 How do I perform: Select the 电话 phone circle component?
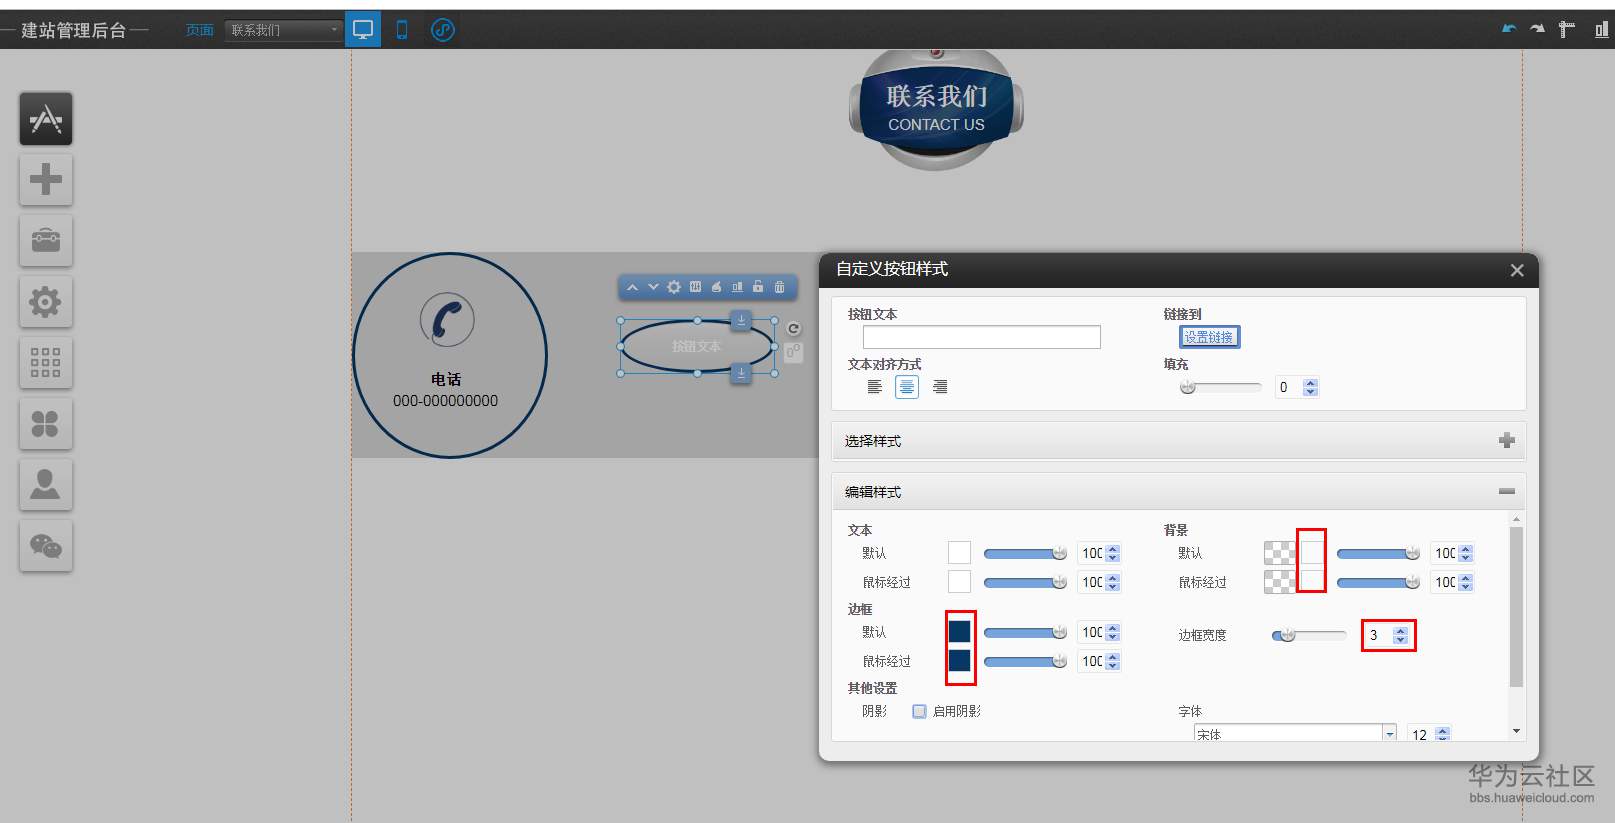(450, 356)
